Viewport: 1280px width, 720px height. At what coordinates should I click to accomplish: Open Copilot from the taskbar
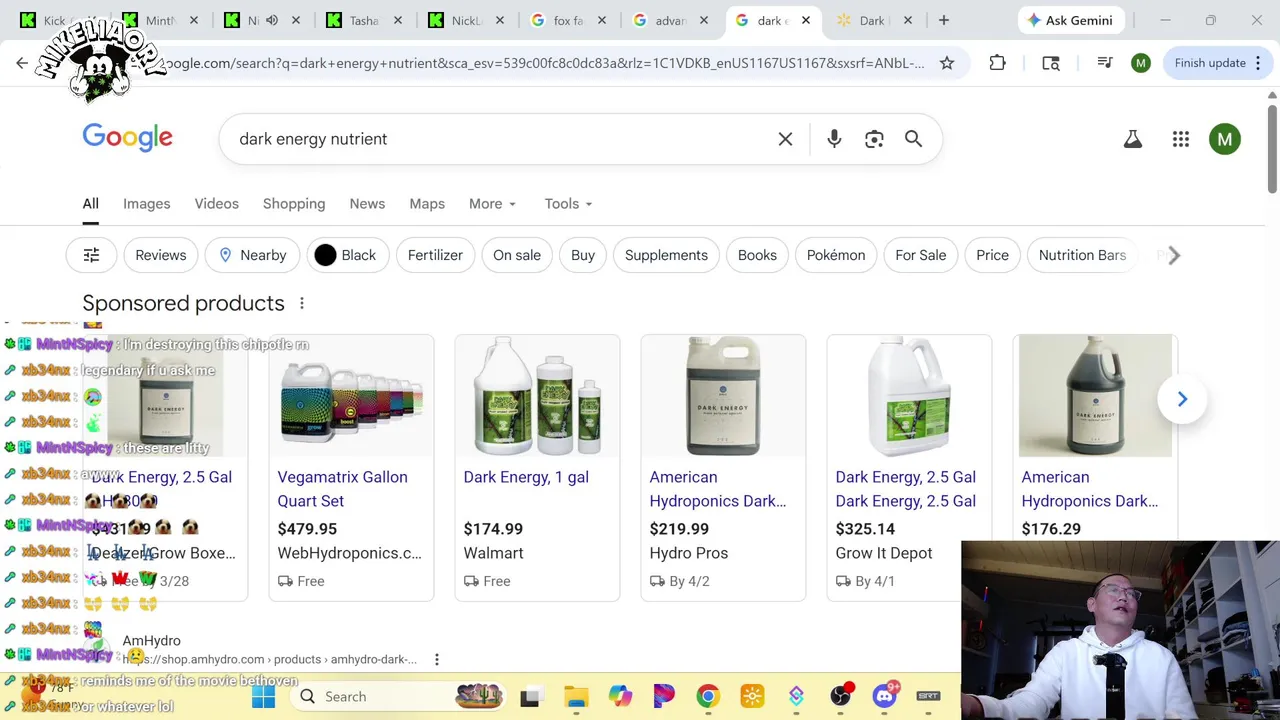point(620,696)
